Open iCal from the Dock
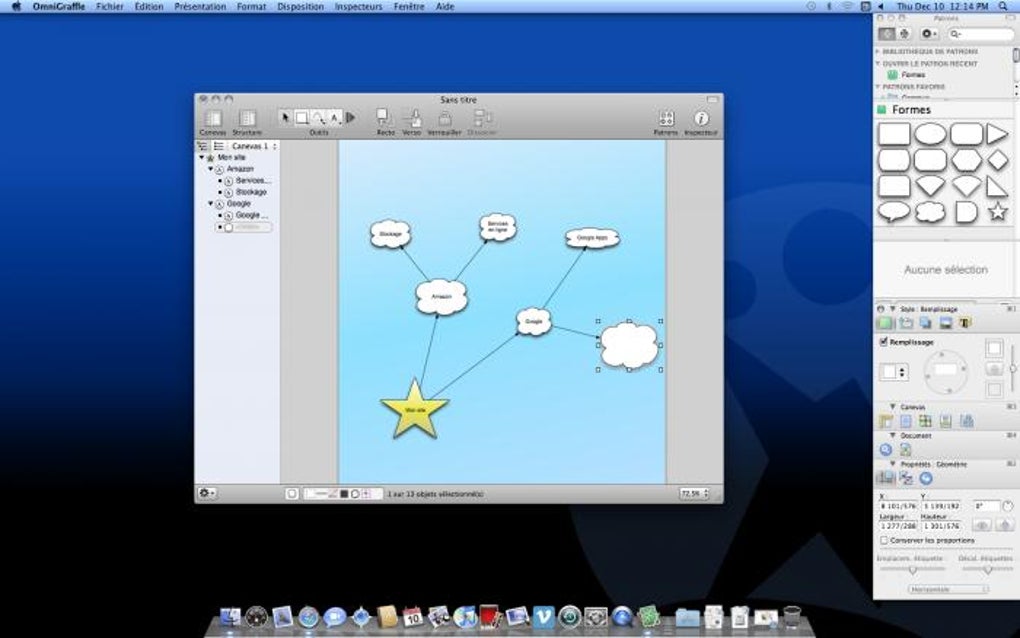The width and height of the screenshot is (1020, 638). click(412, 616)
